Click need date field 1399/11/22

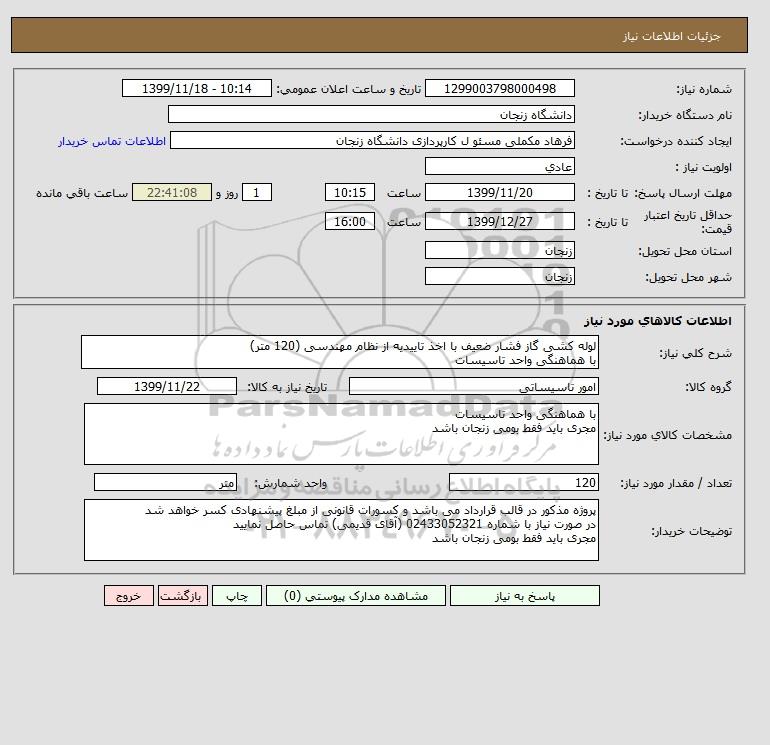point(167,386)
